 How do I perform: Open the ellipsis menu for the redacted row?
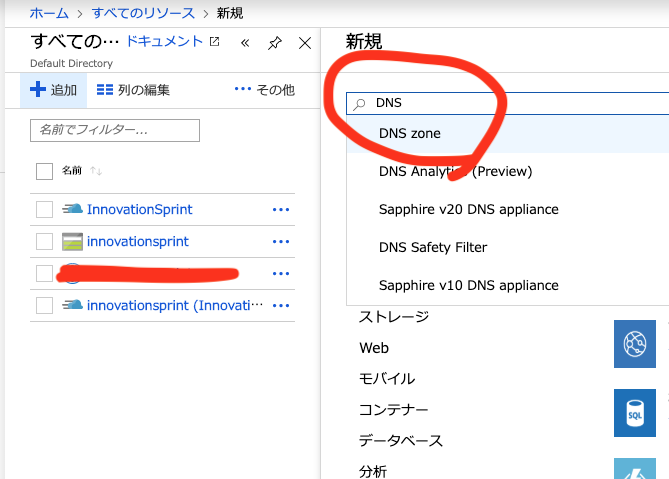click(x=281, y=273)
